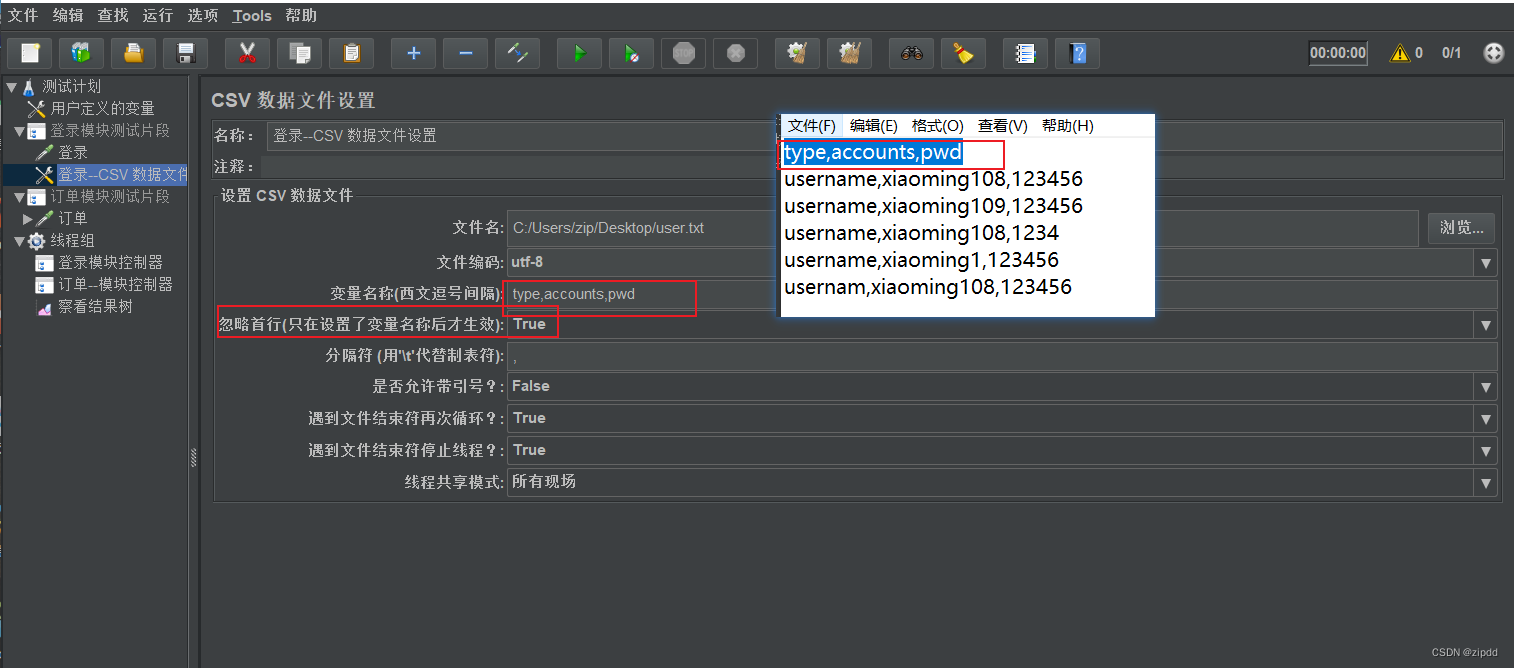
Task: Click the Shutdown toolbar icon
Action: click(x=735, y=53)
